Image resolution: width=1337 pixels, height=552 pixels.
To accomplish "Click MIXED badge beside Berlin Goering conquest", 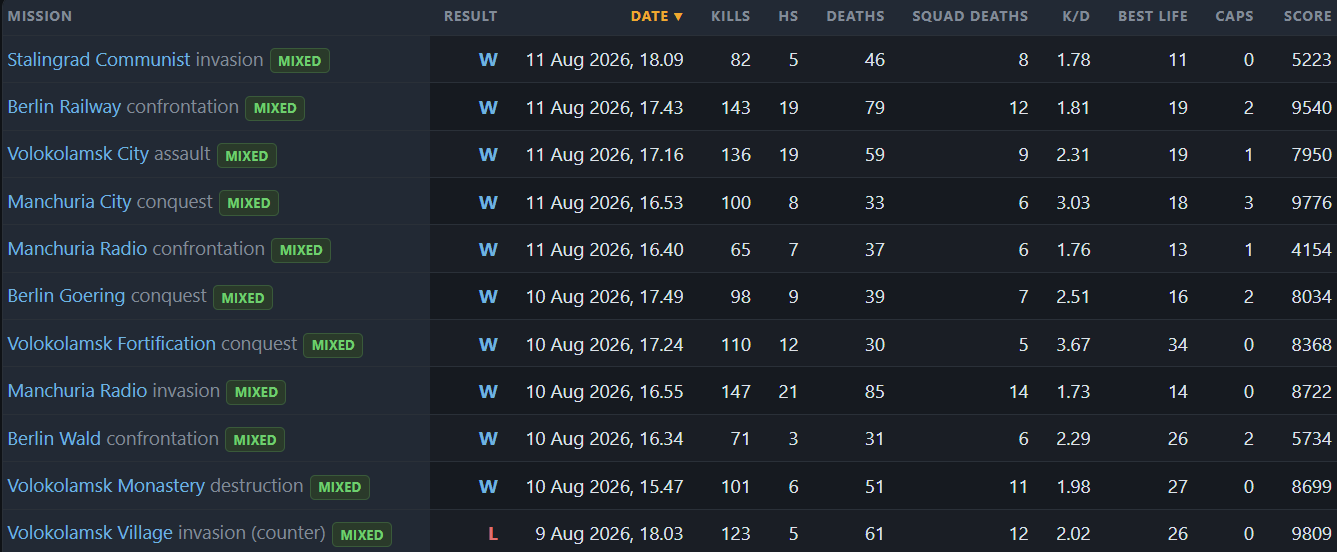I will [243, 298].
